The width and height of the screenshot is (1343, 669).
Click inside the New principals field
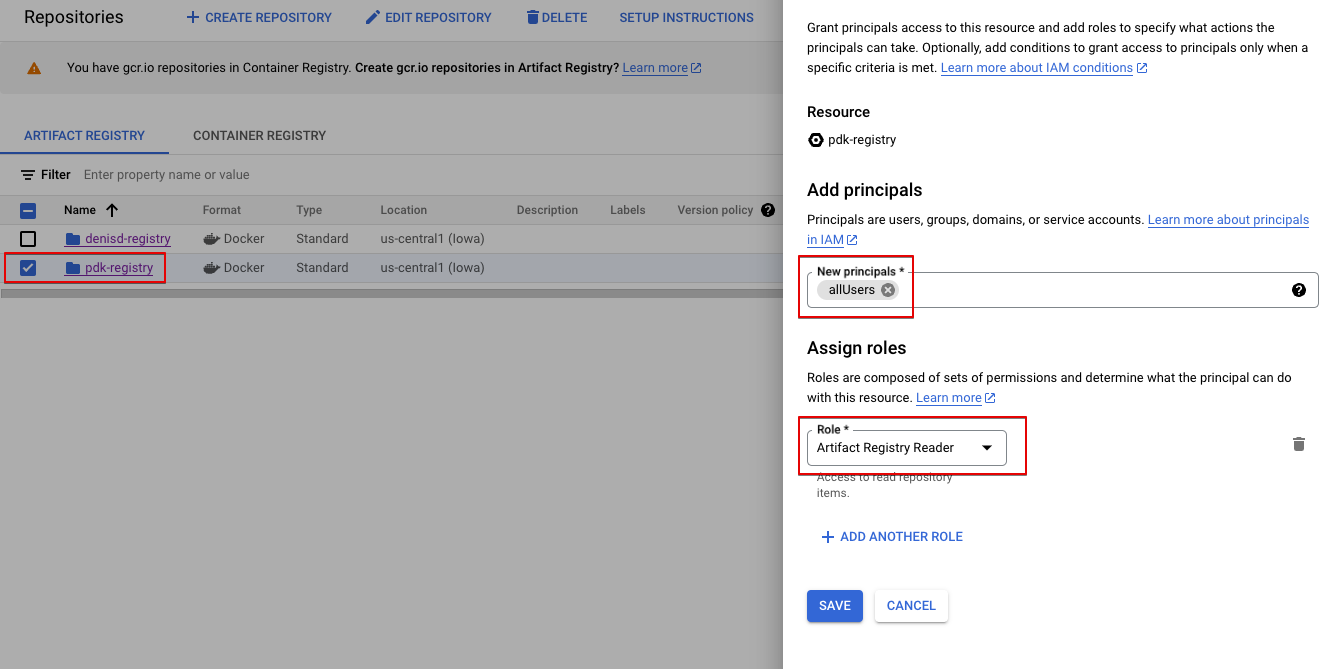coord(1063,290)
